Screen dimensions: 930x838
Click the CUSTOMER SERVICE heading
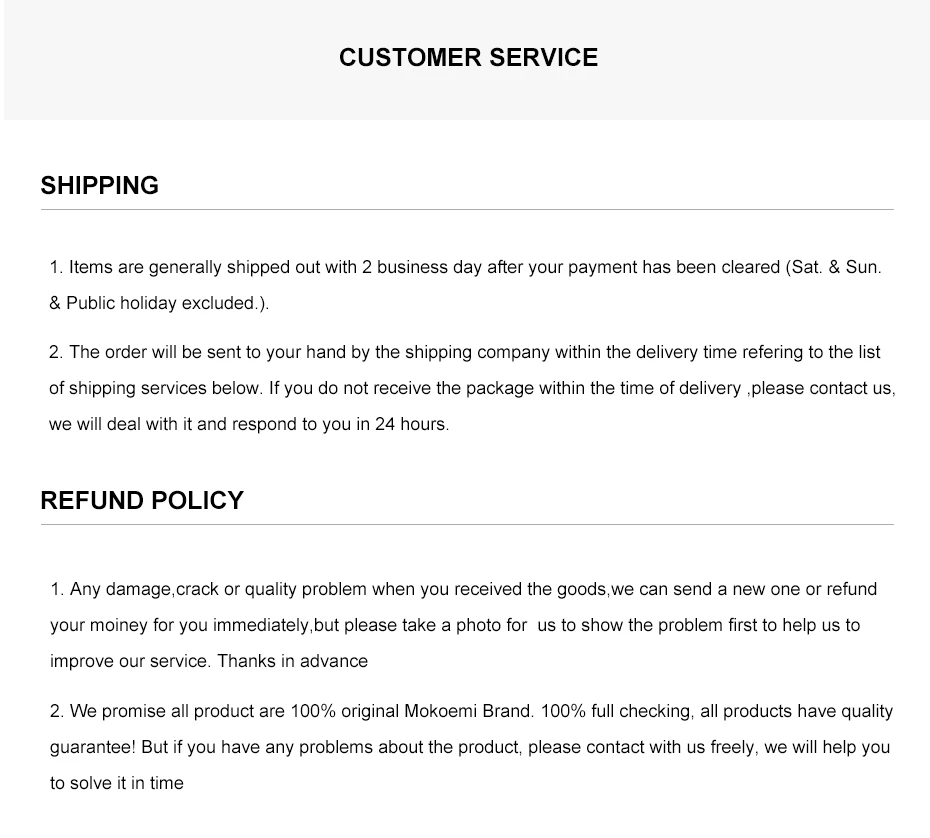(468, 58)
